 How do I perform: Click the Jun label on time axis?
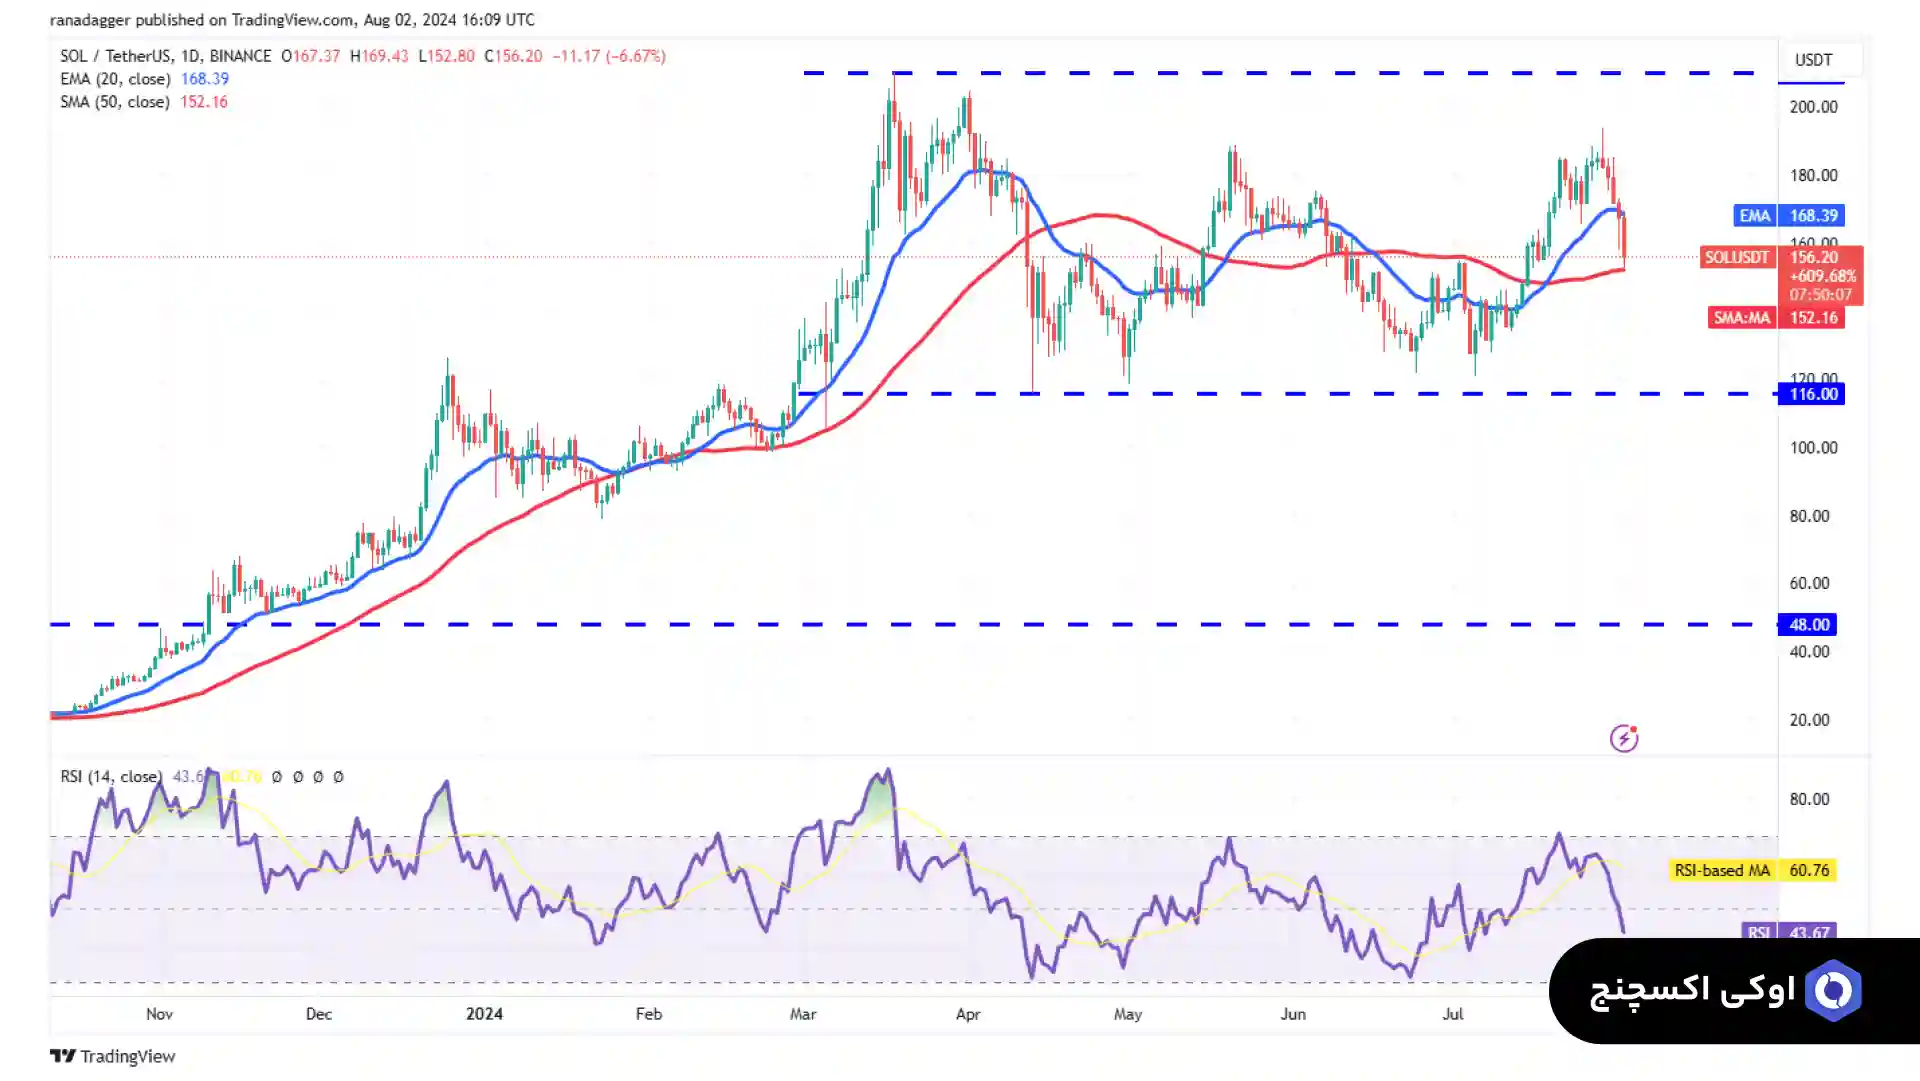coord(1292,1014)
